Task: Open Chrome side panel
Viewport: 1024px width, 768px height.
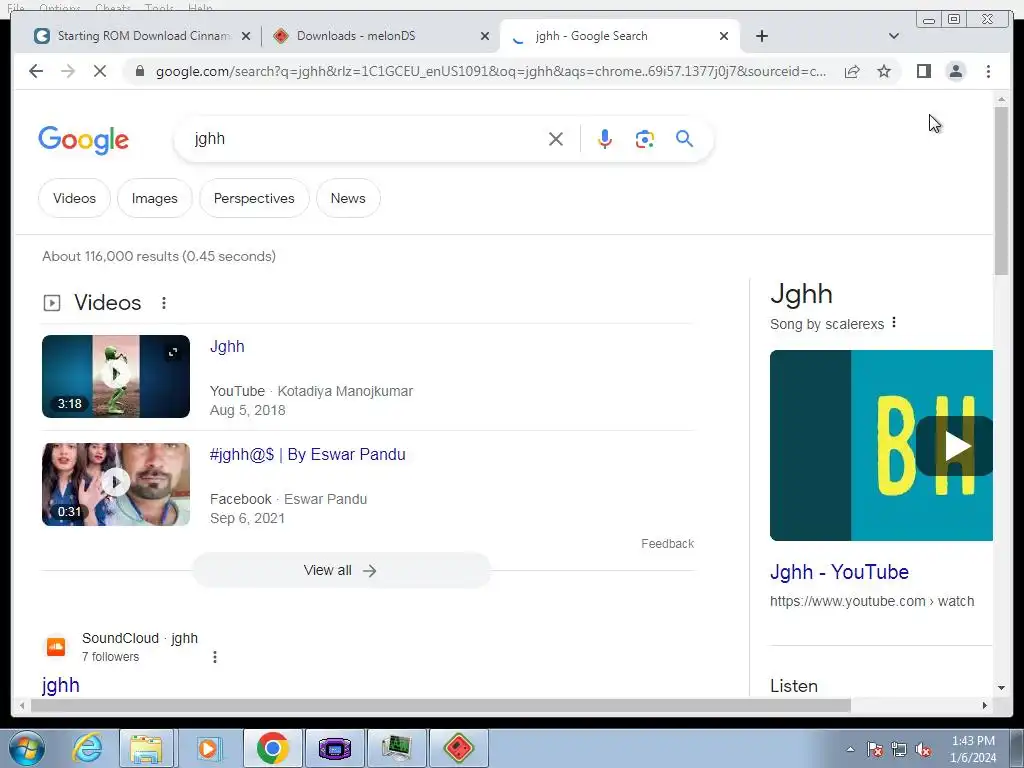Action: pos(923,71)
